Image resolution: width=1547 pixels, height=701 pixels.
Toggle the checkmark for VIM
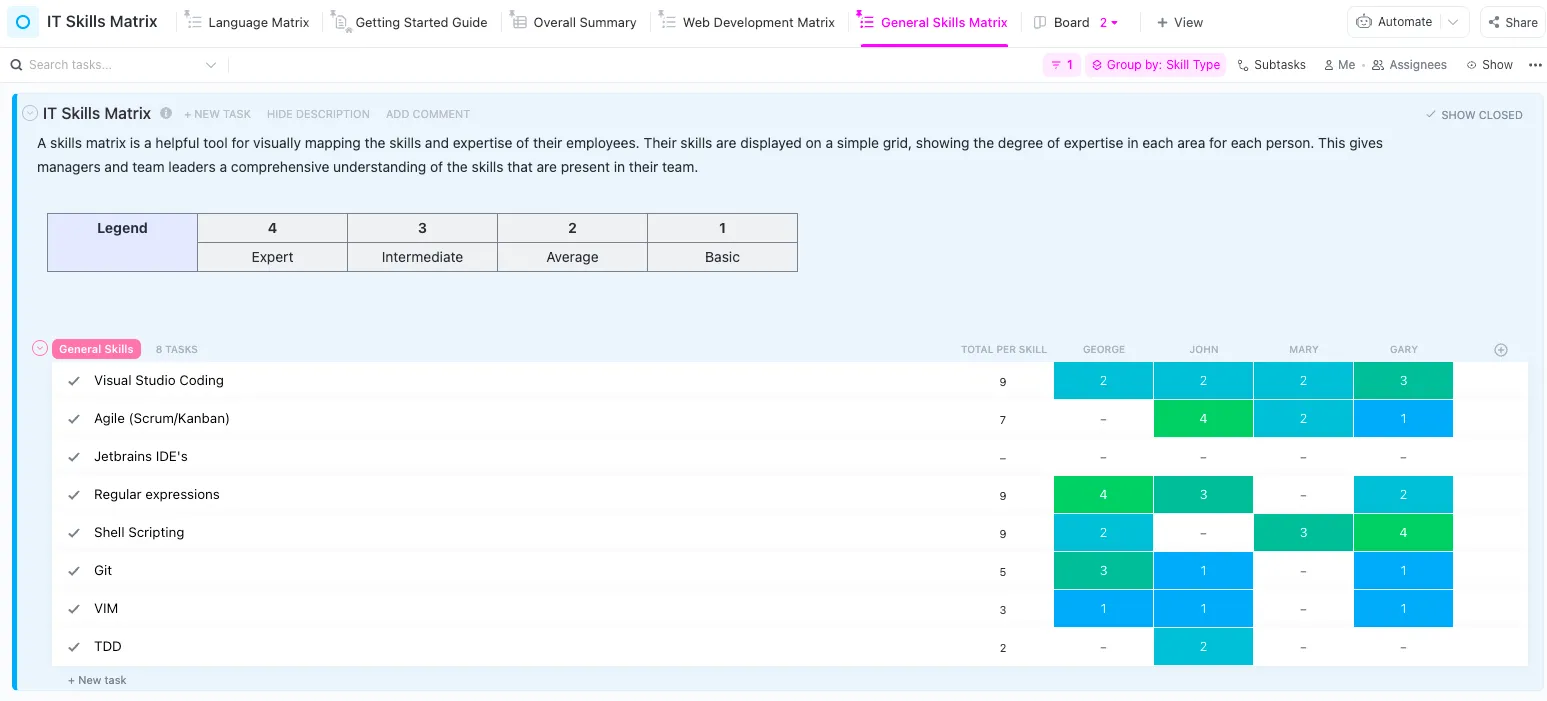(x=73, y=609)
